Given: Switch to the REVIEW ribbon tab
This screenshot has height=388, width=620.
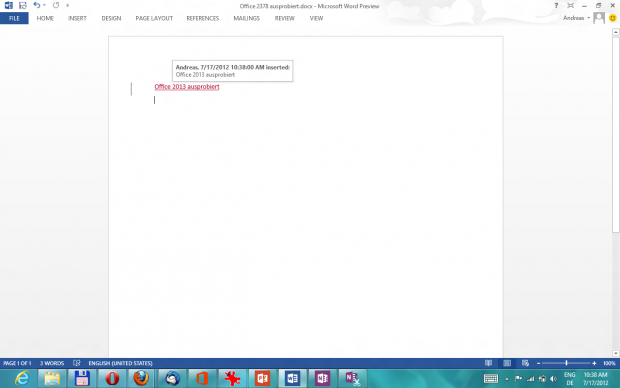Looking at the screenshot, I should tap(284, 18).
